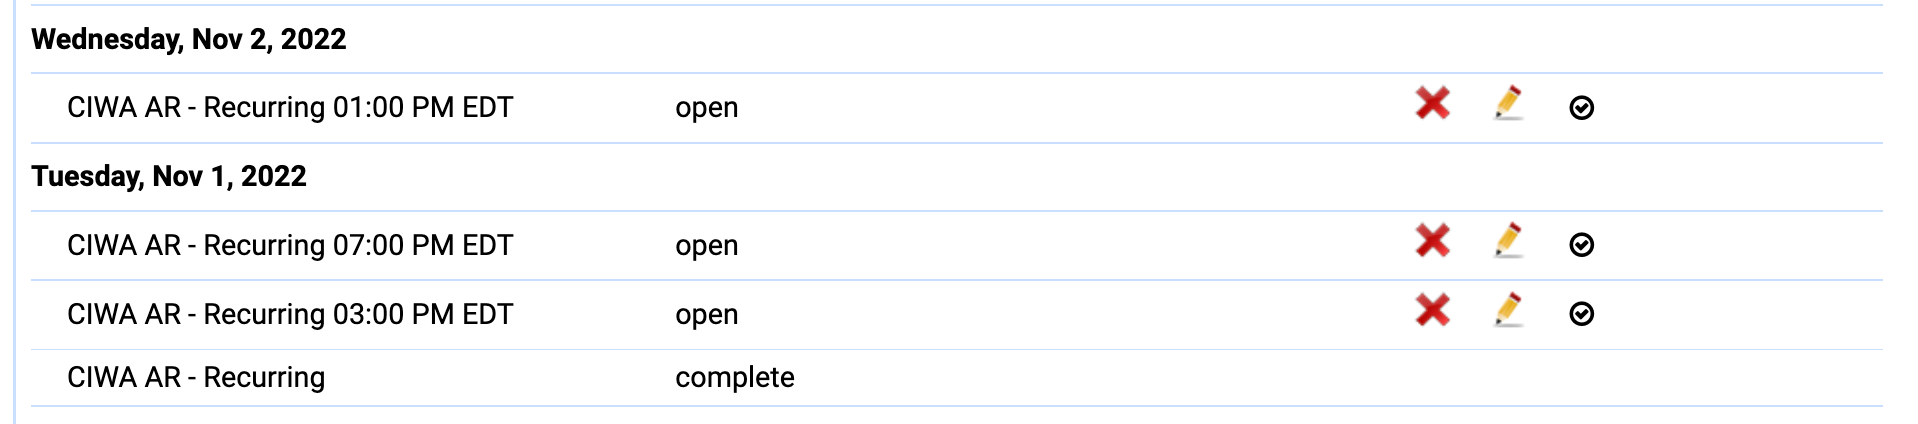The width and height of the screenshot is (1918, 424).
Task: Click open status on 01:00 PM row
Action: [706, 108]
